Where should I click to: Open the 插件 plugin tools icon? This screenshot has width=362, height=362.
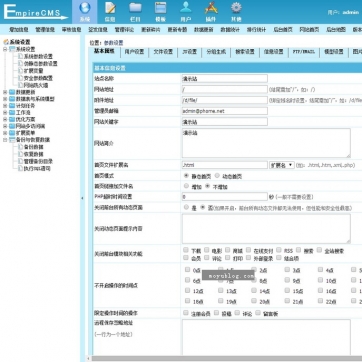[211, 8]
